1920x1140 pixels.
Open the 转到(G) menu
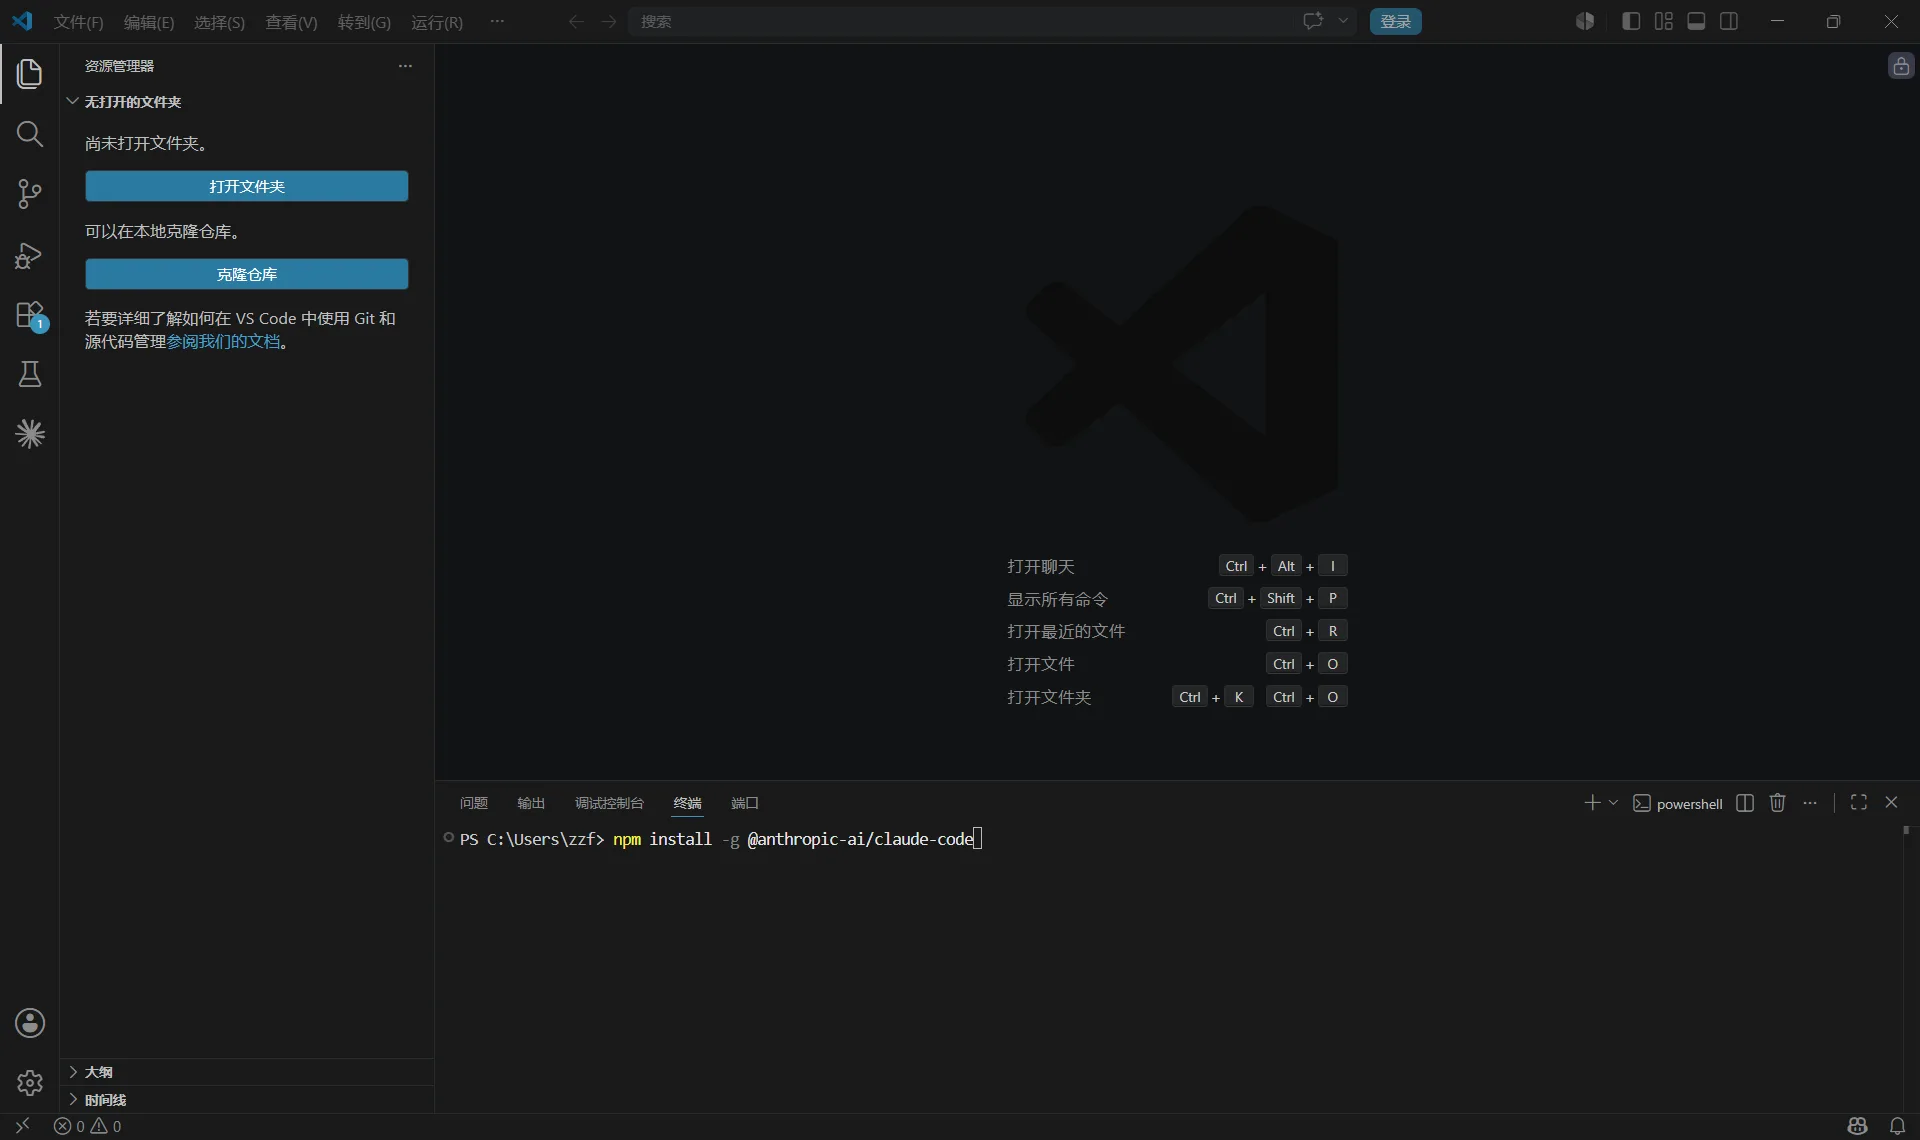364,22
